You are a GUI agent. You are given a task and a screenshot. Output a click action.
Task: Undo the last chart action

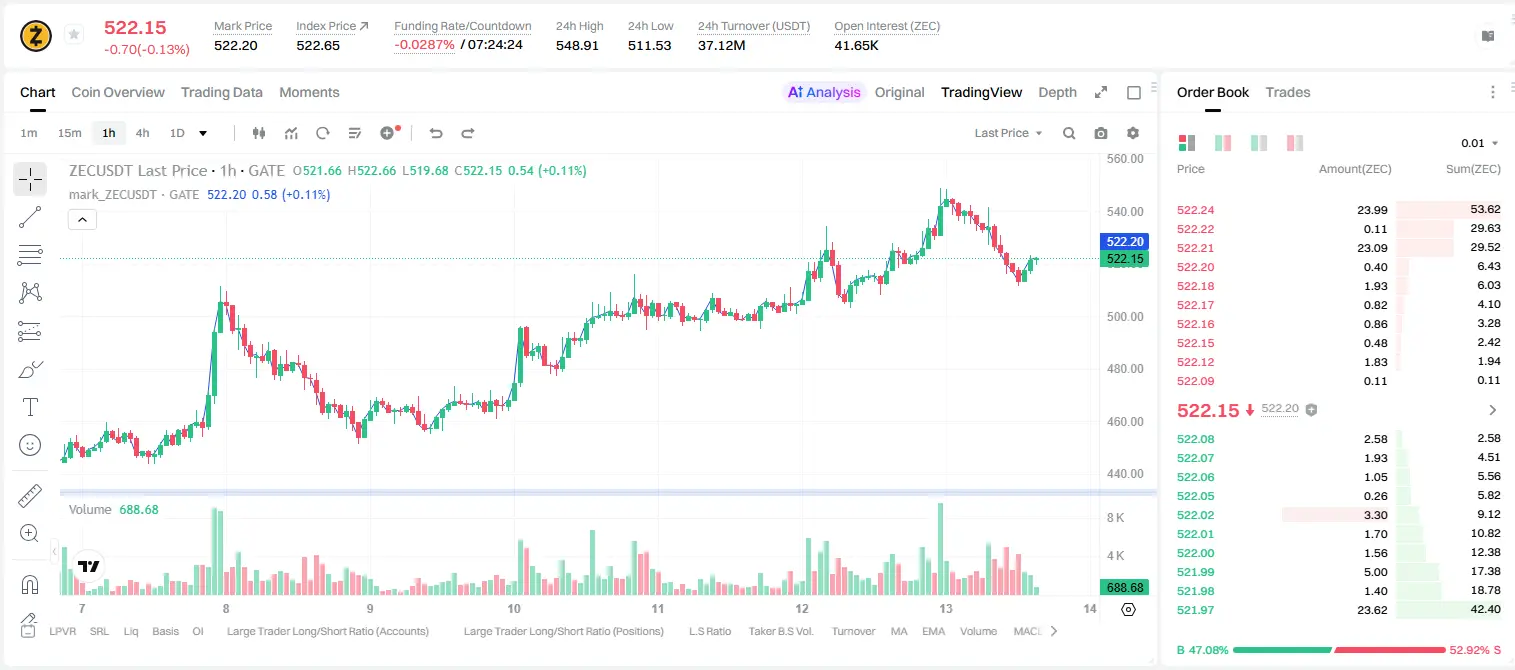coord(435,133)
